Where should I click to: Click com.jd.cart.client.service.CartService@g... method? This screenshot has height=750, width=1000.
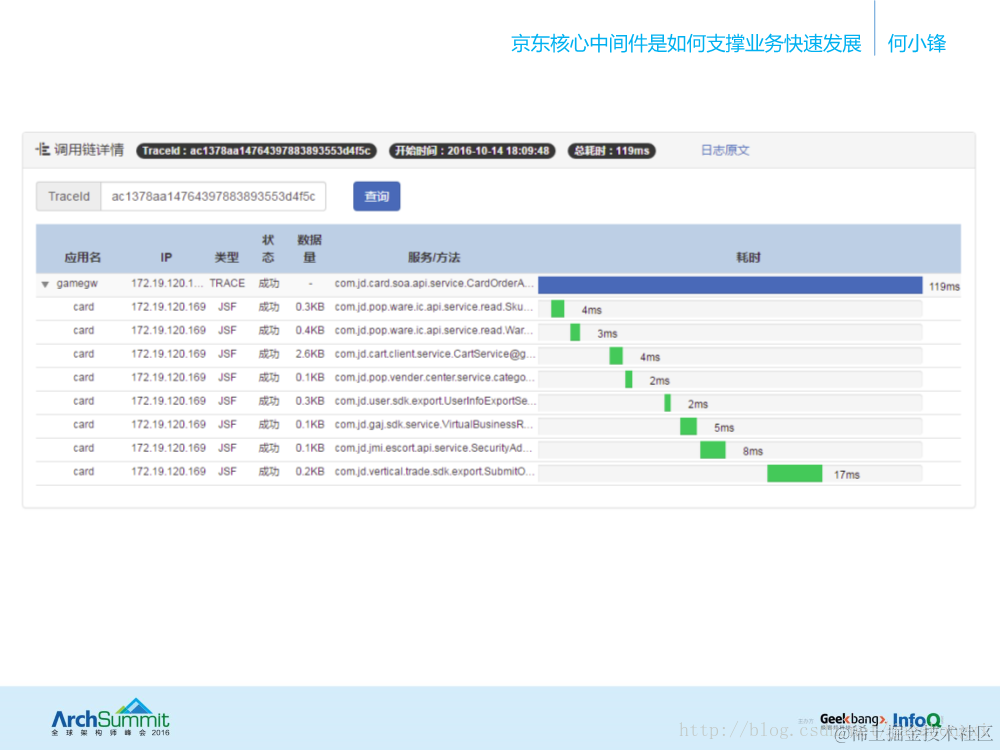click(434, 355)
